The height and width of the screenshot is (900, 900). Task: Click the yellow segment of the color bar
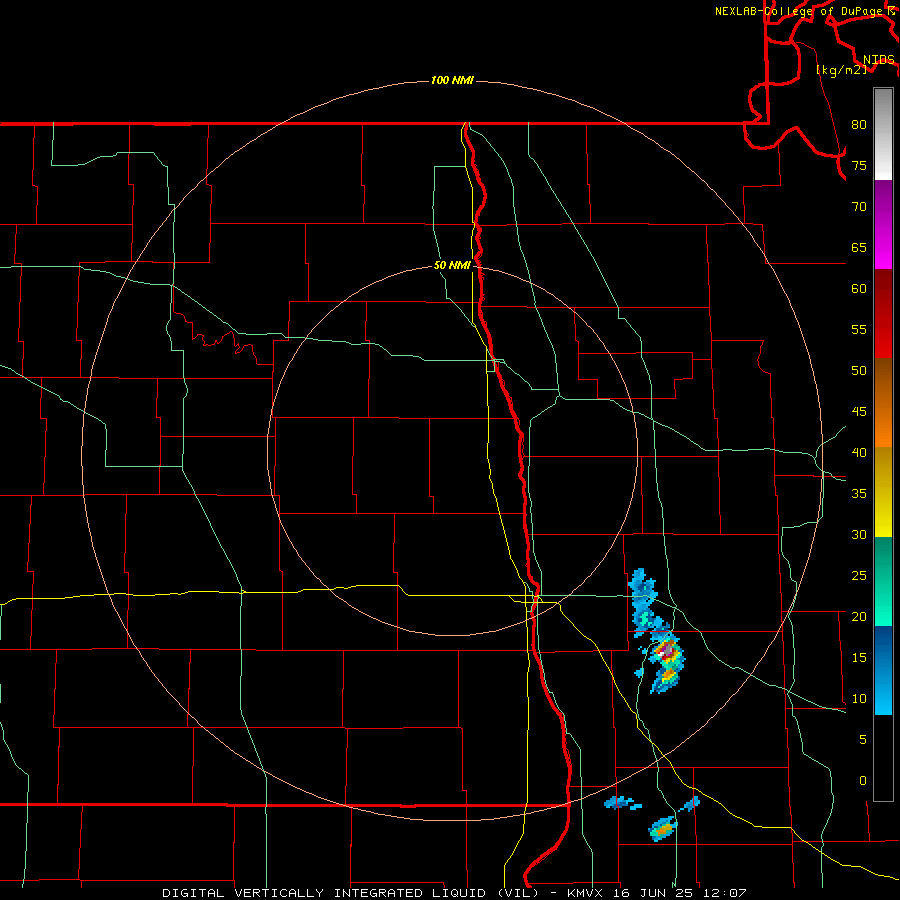883,492
